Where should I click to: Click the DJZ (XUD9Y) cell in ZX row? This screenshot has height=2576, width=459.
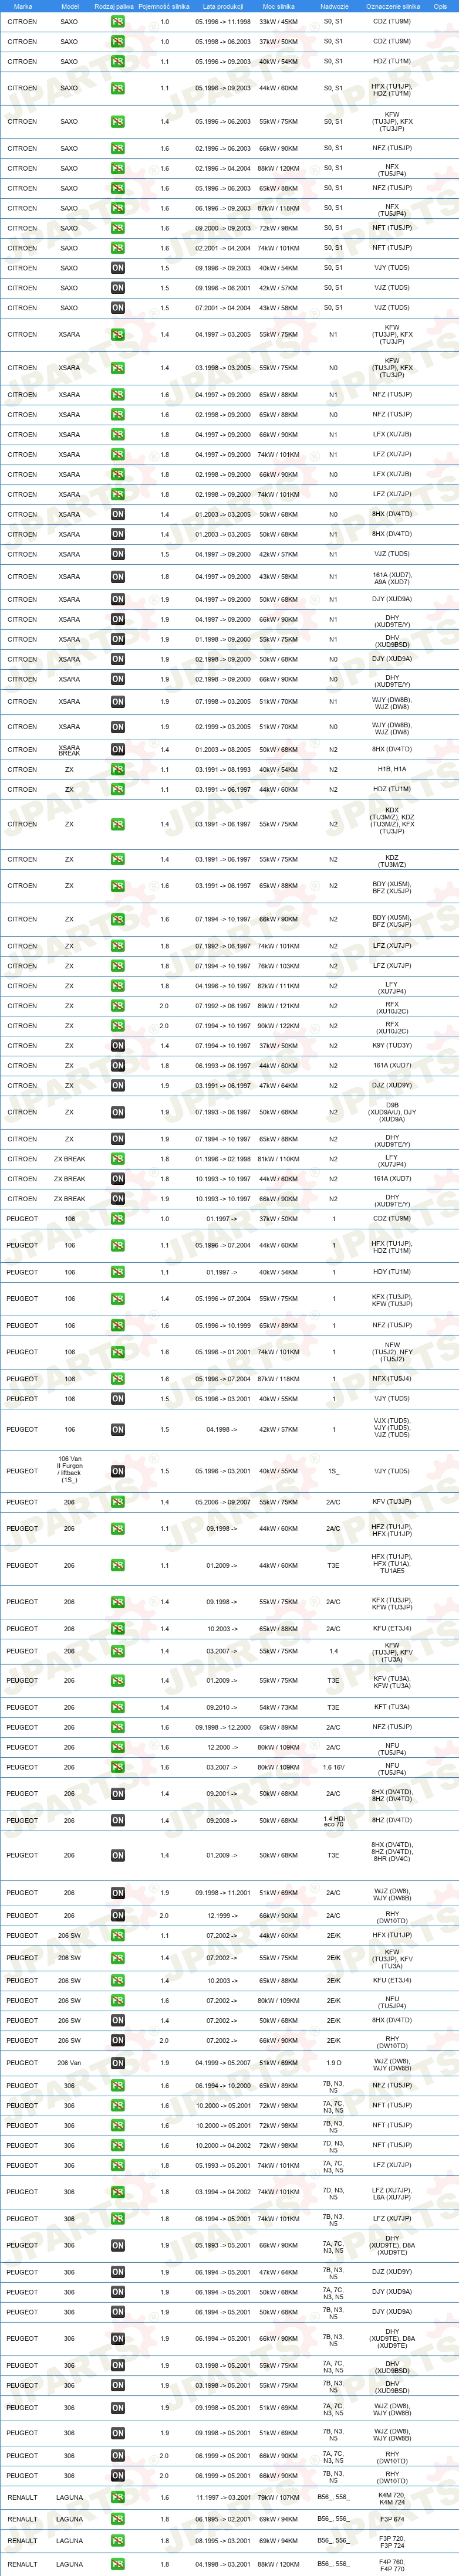392,1086
